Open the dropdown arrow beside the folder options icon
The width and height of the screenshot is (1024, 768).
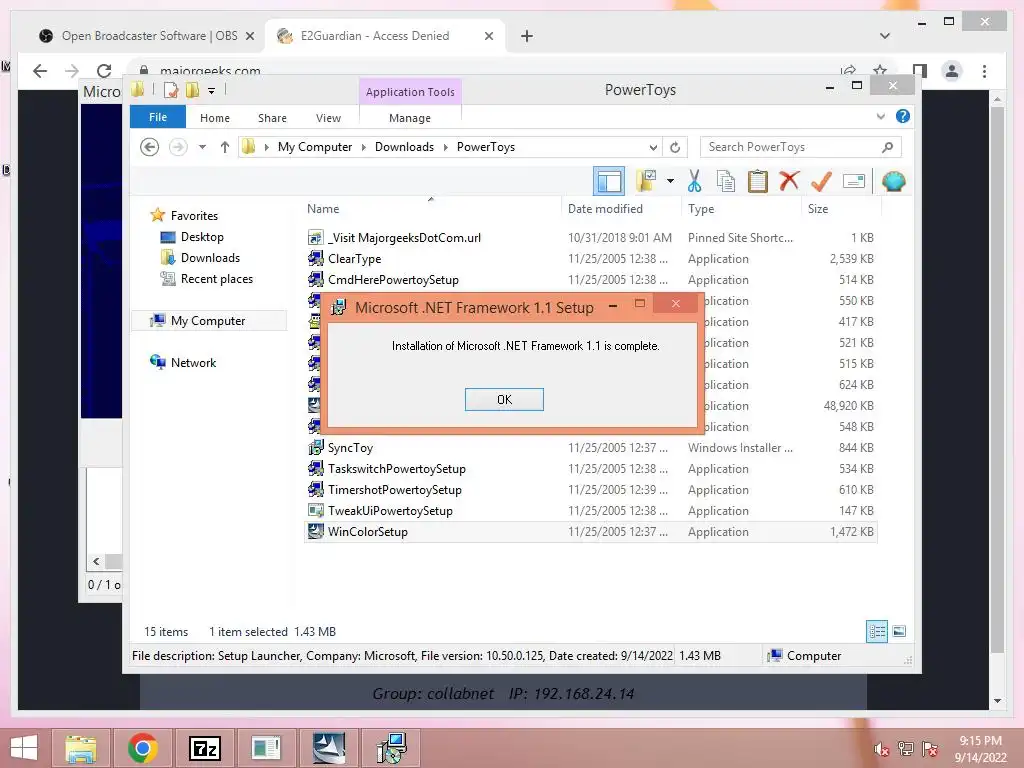tap(670, 181)
